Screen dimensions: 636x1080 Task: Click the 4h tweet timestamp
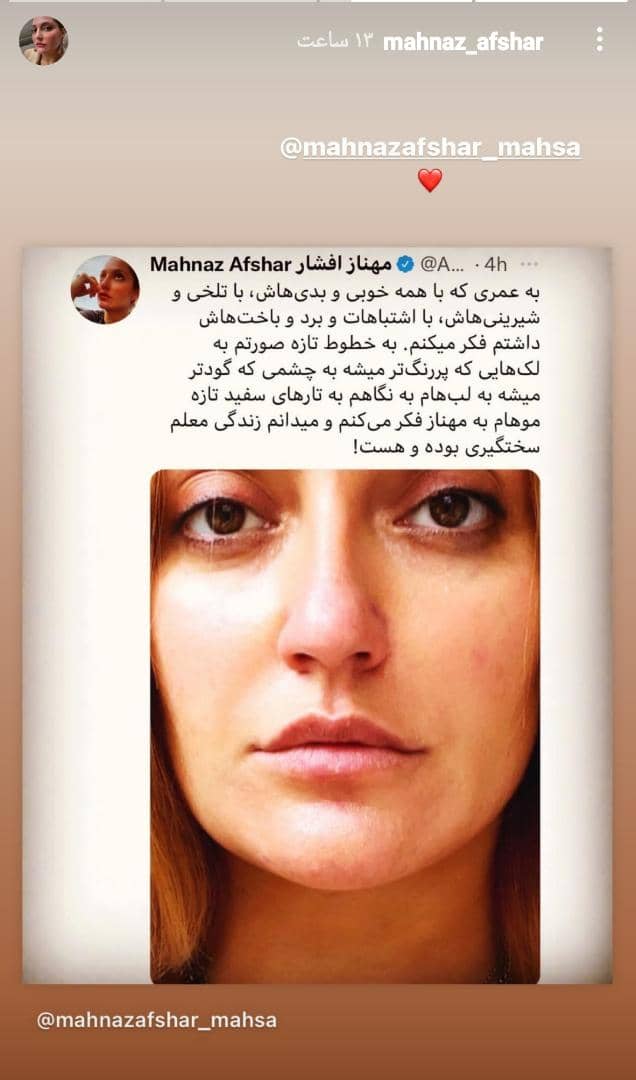coord(497,264)
